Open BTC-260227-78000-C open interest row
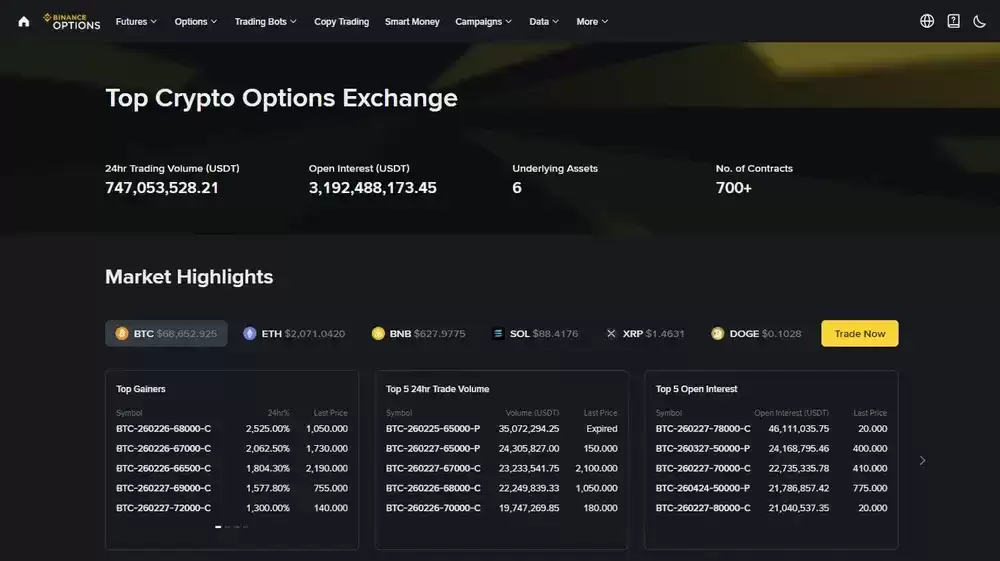1000x561 pixels. pos(771,428)
